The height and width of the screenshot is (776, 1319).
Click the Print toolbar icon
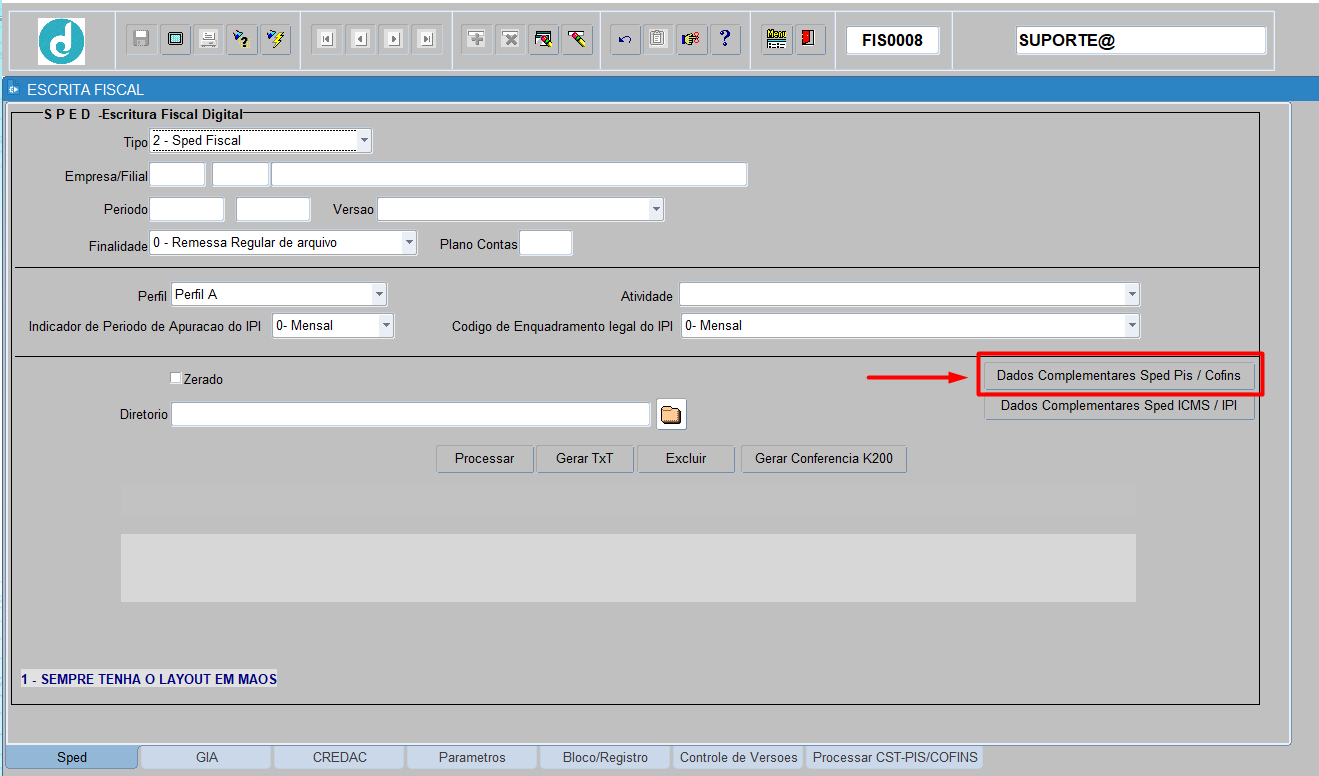(x=208, y=40)
